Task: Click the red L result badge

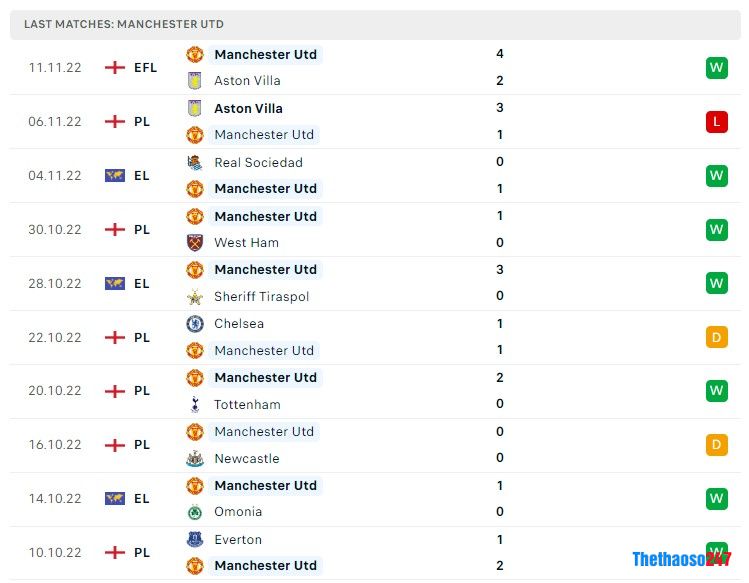Action: [716, 122]
